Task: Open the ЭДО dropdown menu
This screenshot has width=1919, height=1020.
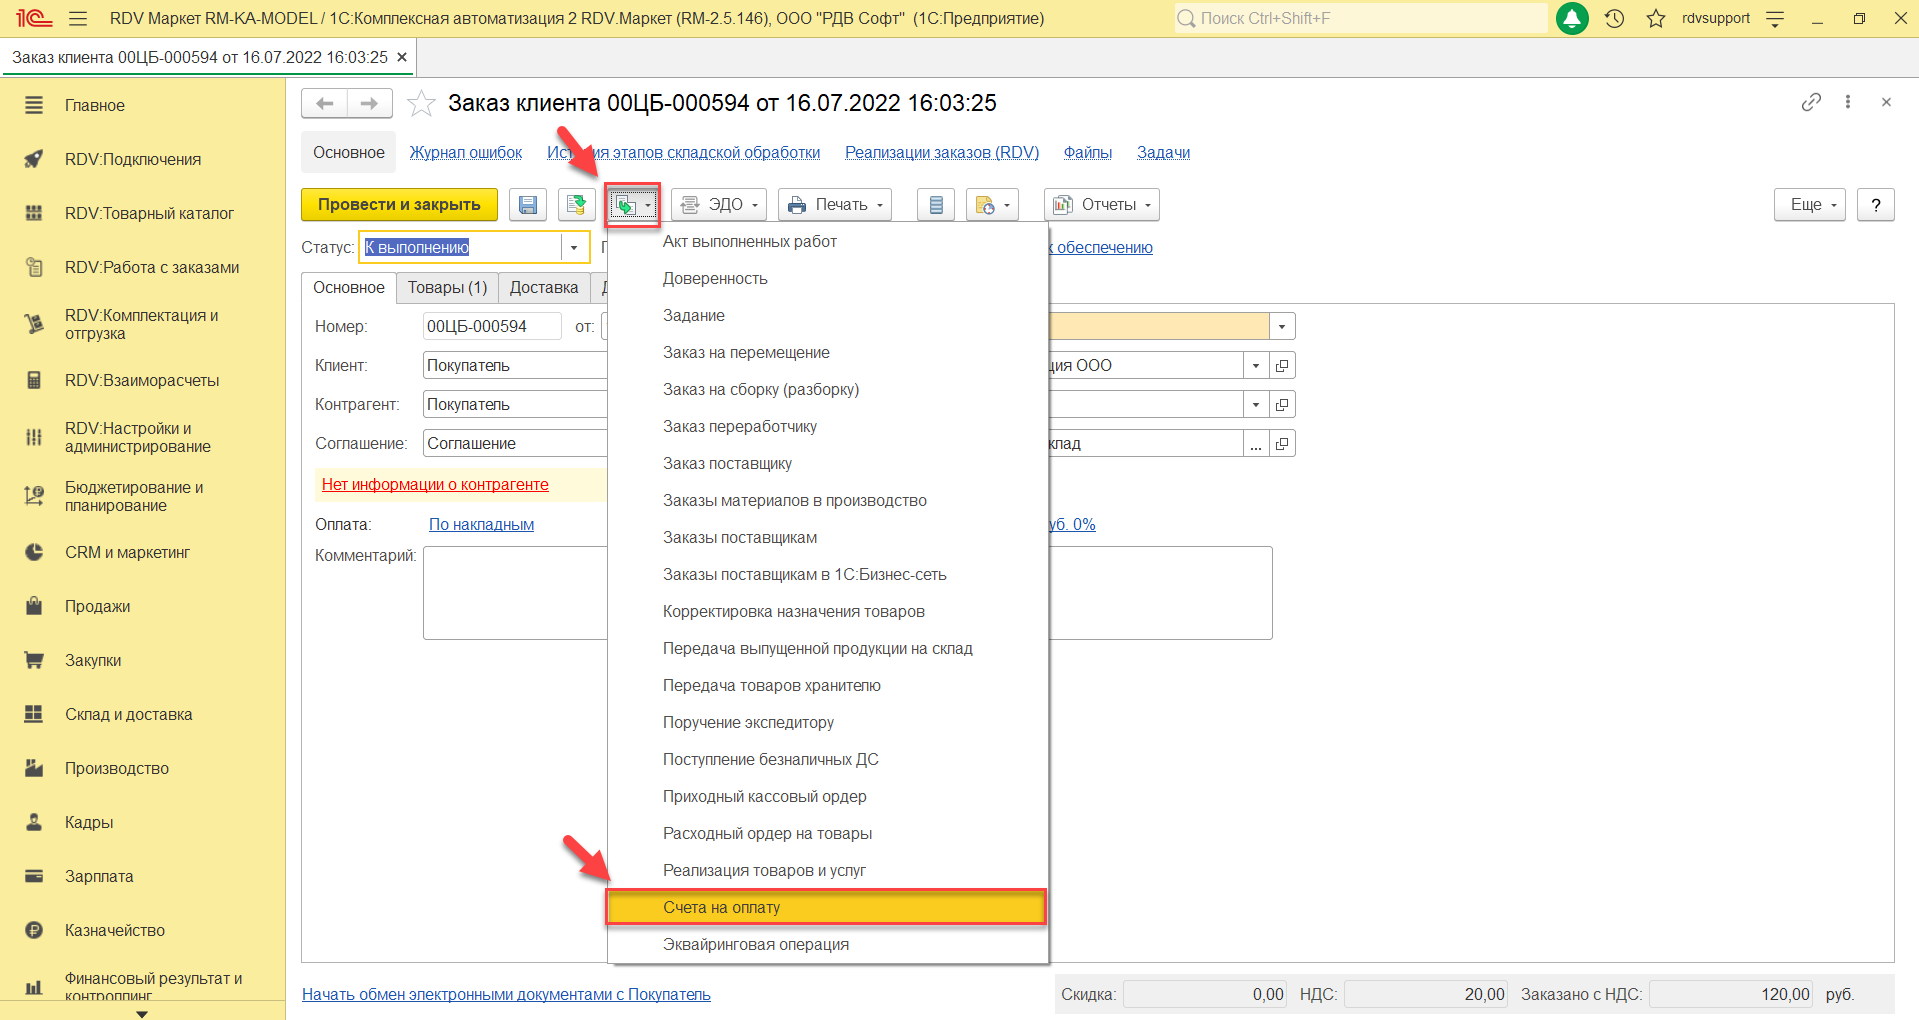Action: coord(719,205)
